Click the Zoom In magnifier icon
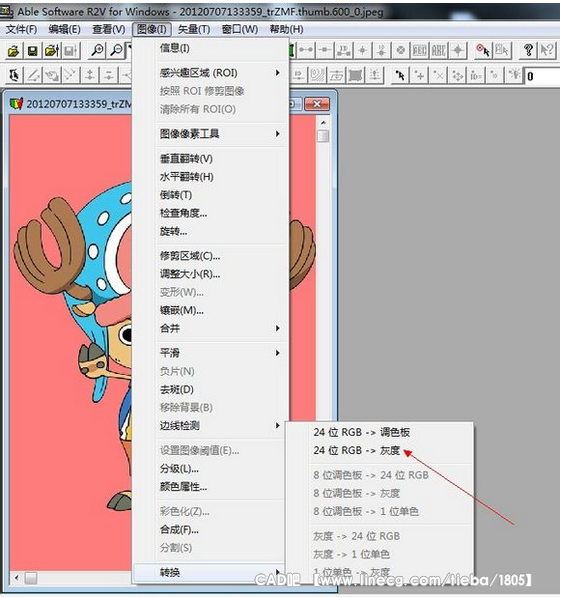 pyautogui.click(x=97, y=51)
